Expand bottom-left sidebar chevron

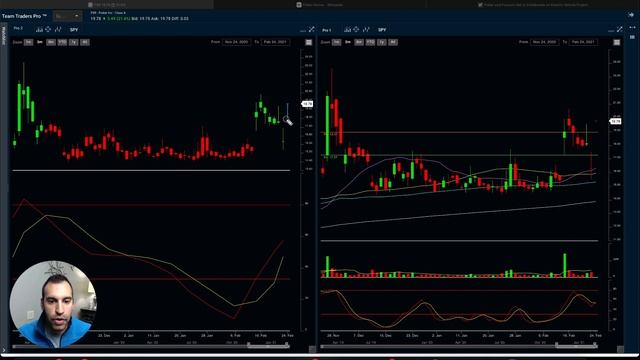(x=4, y=350)
